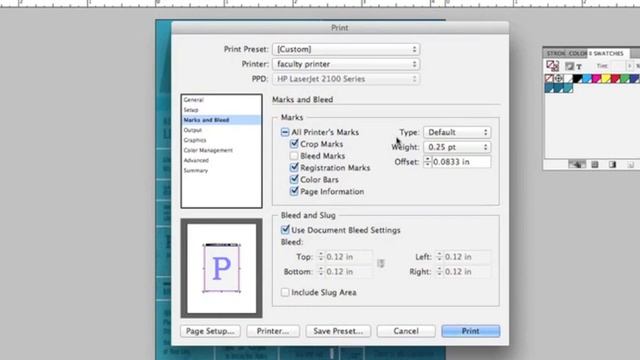Click the bleed chain link icon
Viewport: 640px width, 360px height.
[x=381, y=264]
